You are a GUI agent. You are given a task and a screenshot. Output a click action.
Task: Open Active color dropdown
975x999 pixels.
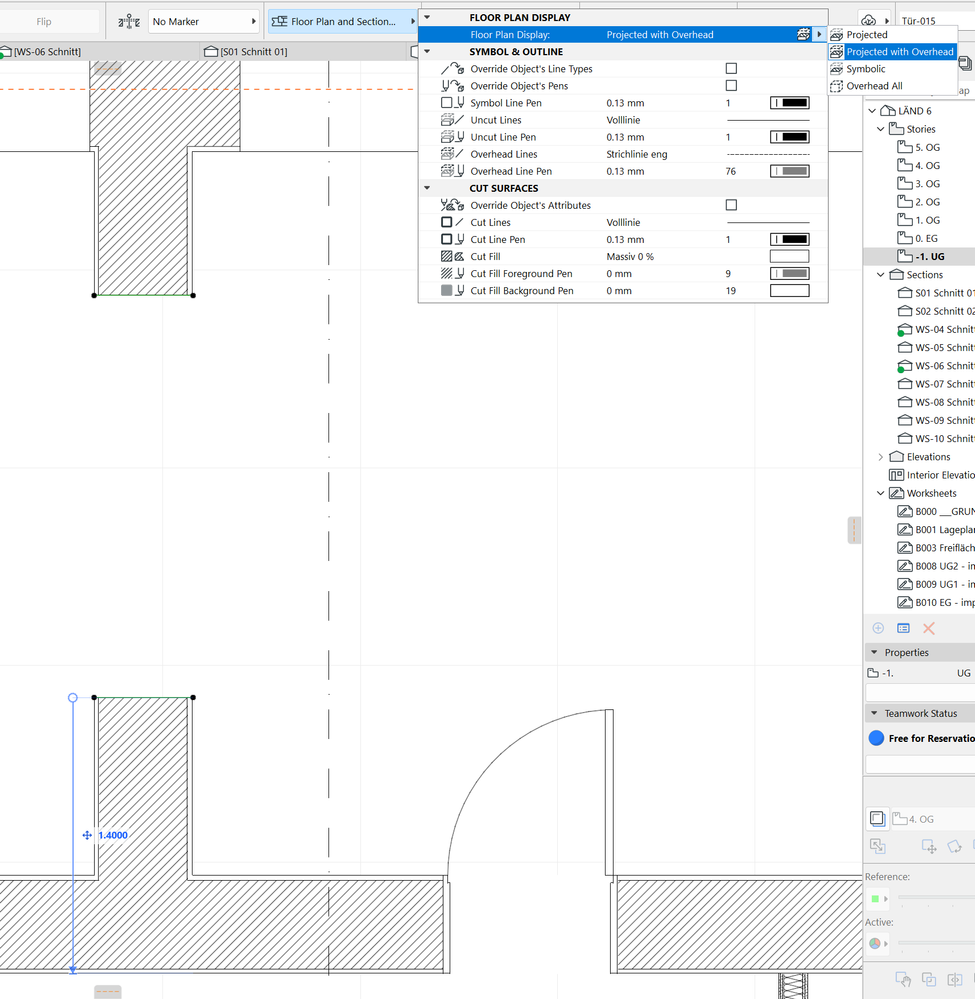(x=879, y=944)
